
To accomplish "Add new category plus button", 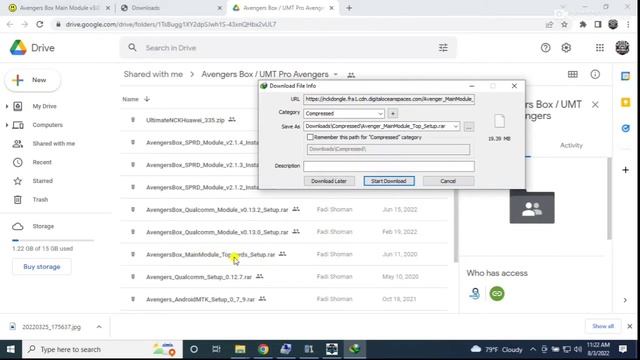I will [x=393, y=113].
